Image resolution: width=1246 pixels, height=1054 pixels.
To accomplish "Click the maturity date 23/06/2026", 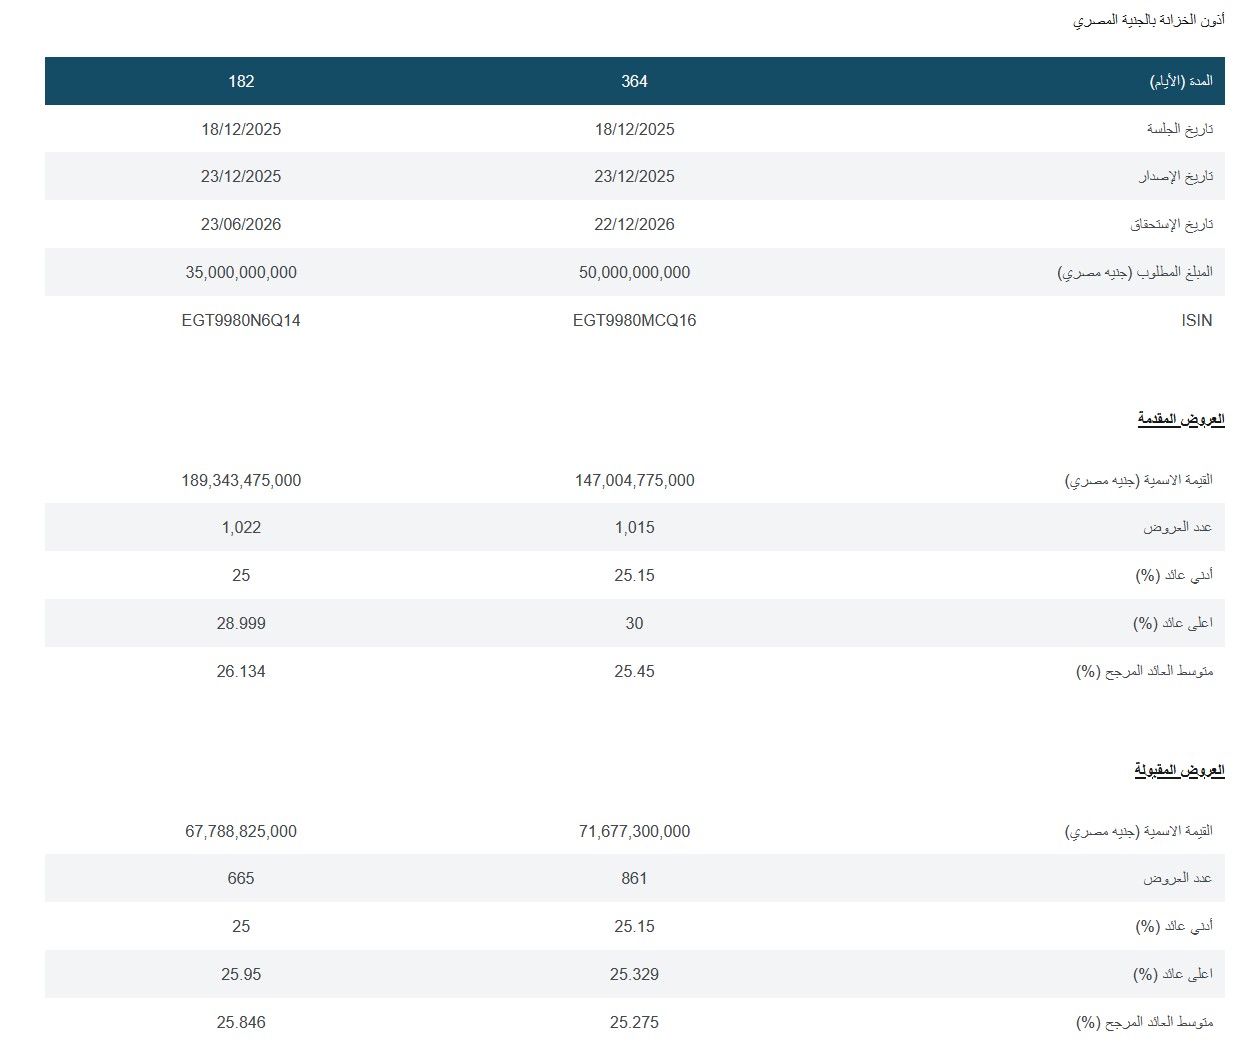I will point(241,224).
